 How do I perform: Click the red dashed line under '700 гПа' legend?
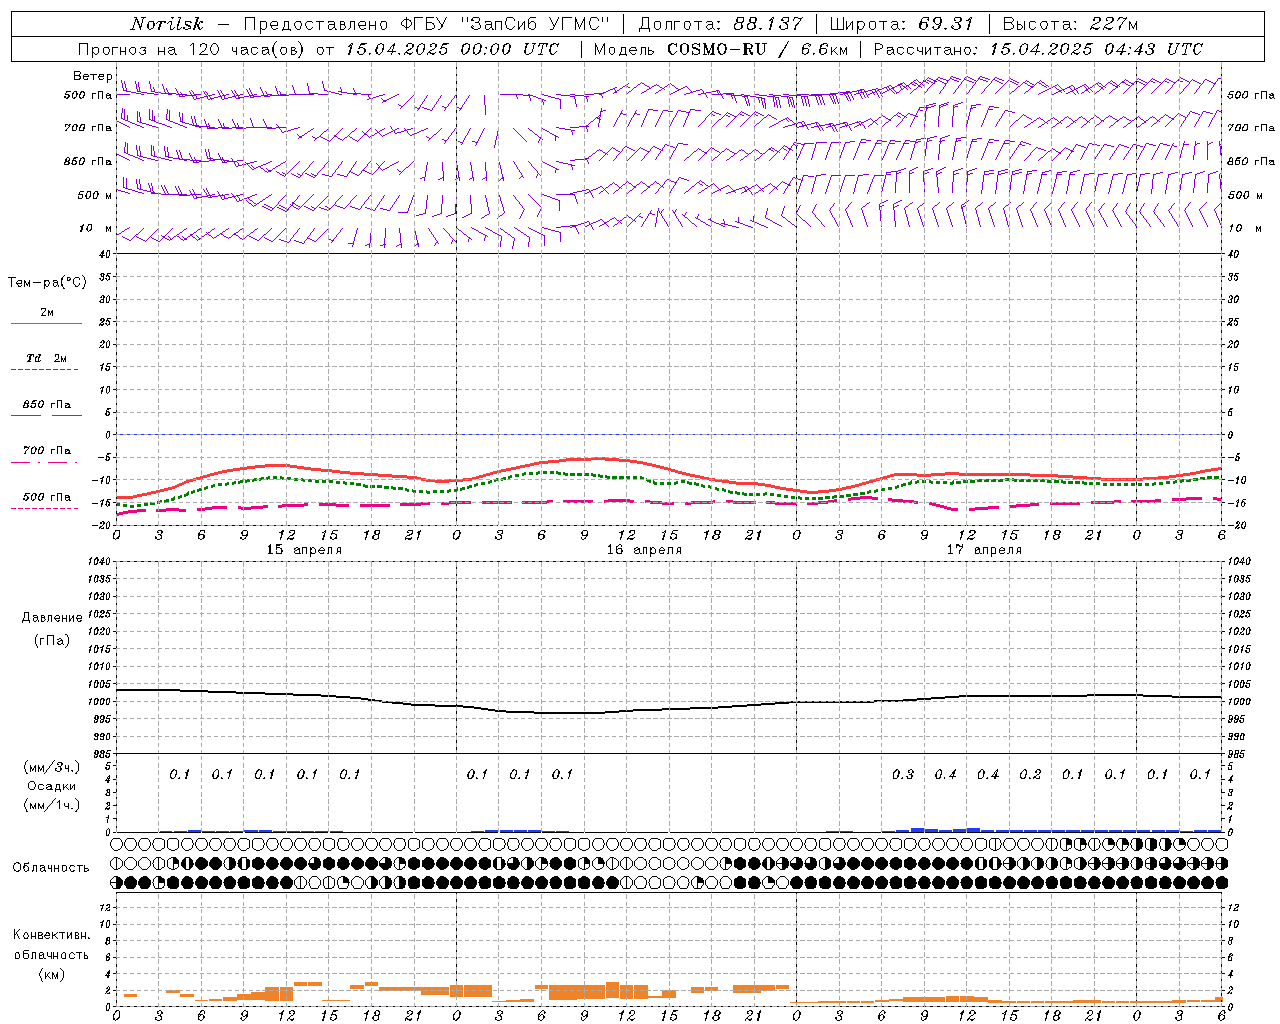(44, 462)
